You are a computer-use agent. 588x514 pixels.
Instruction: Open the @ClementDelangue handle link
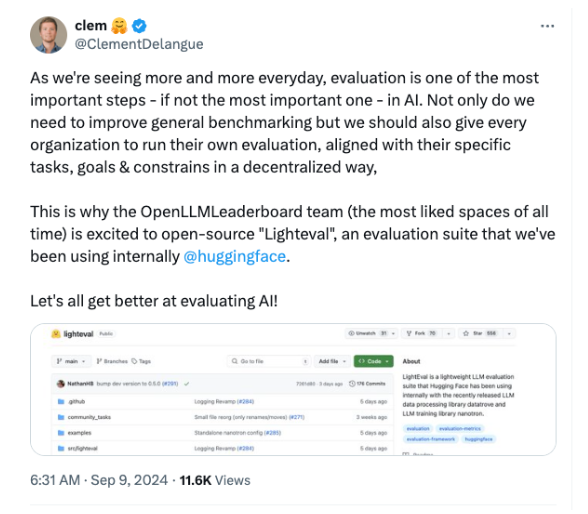139,44
